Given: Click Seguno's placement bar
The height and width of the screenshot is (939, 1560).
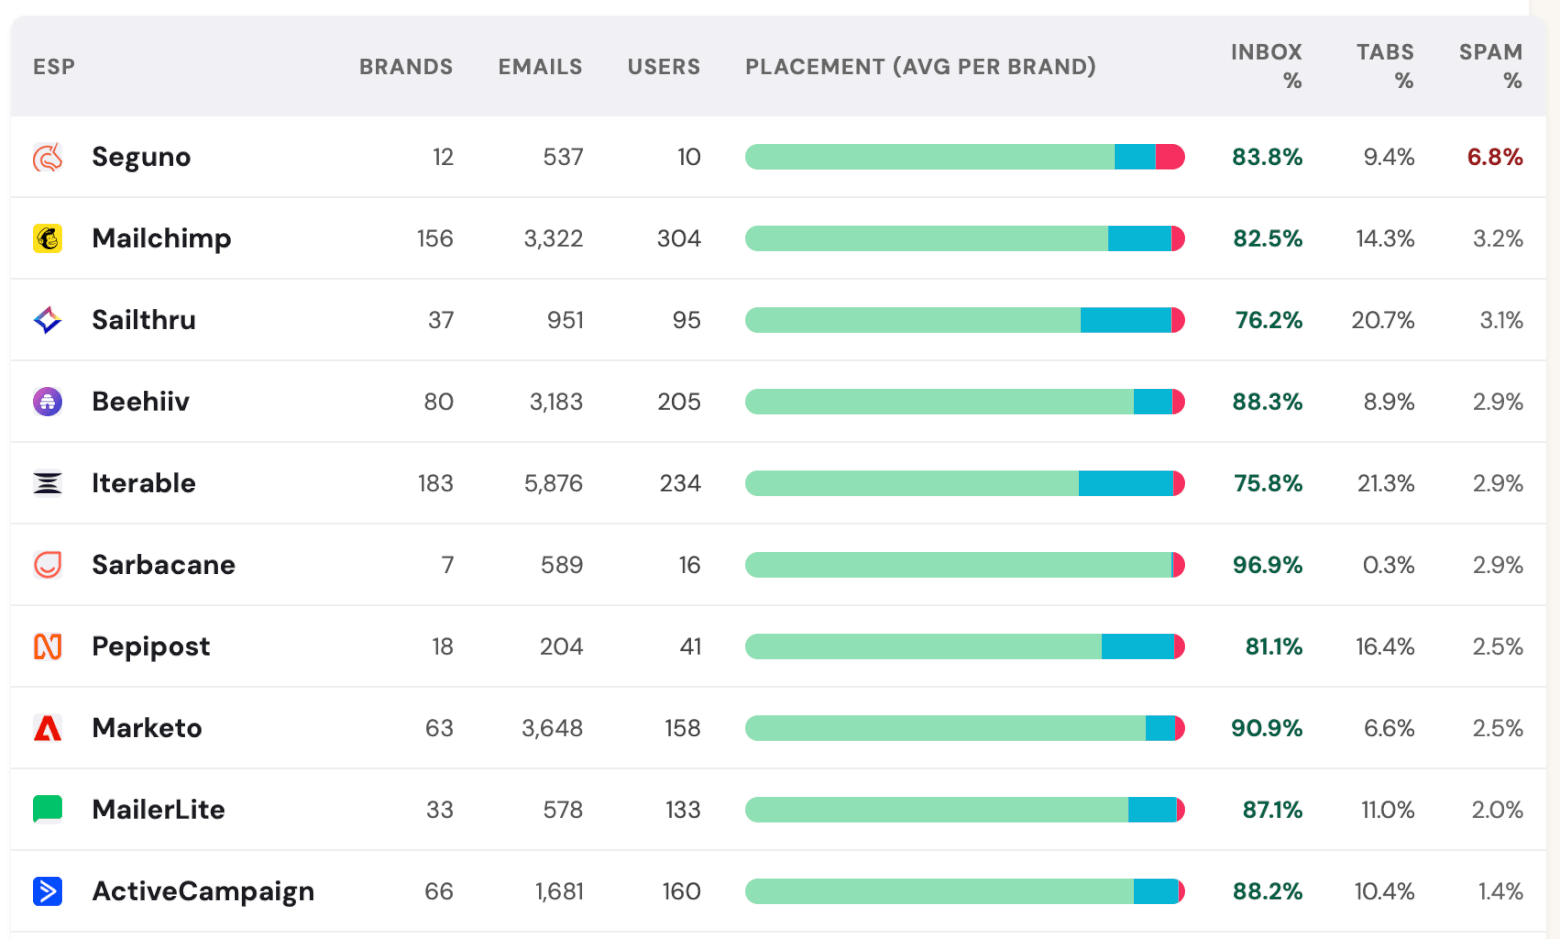Looking at the screenshot, I should click(x=965, y=157).
